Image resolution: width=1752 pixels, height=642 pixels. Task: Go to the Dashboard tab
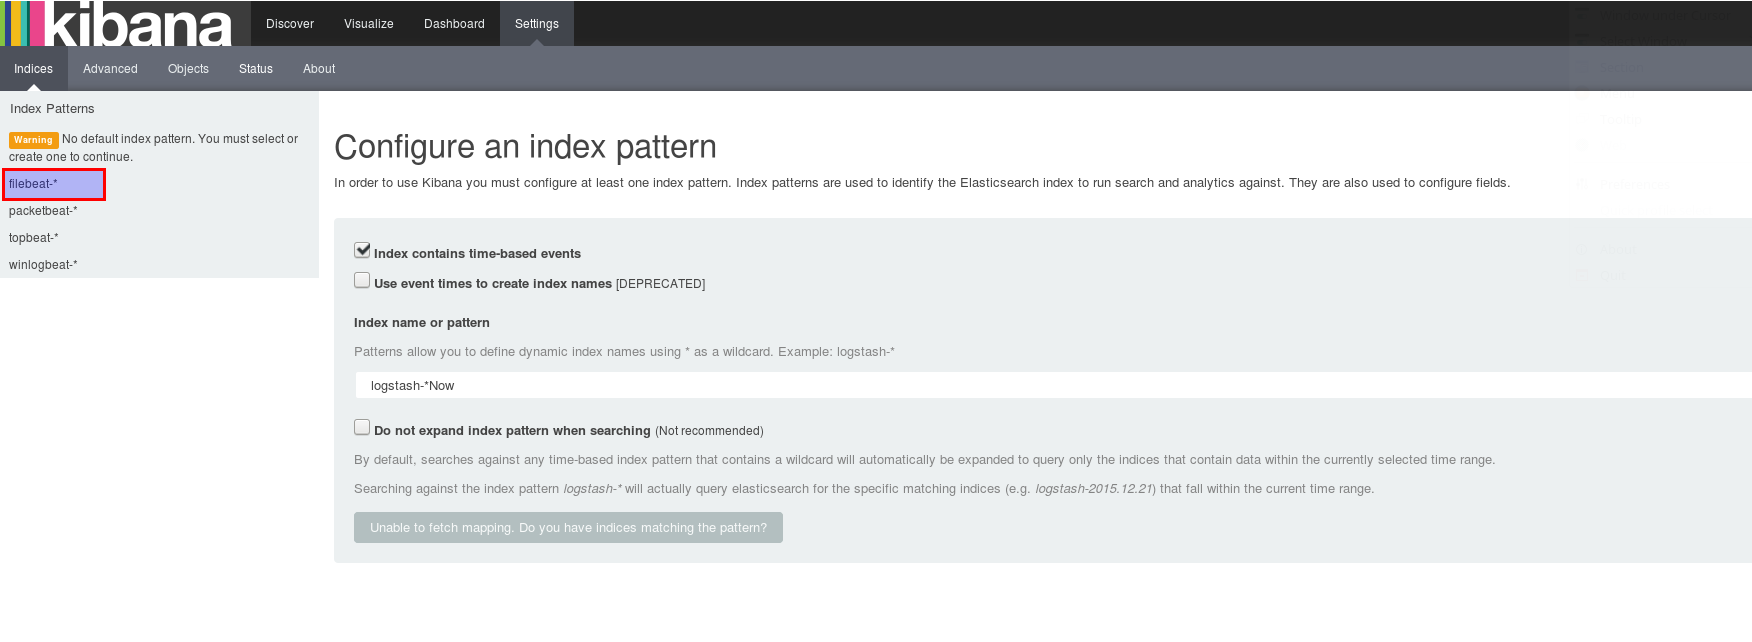tap(454, 23)
